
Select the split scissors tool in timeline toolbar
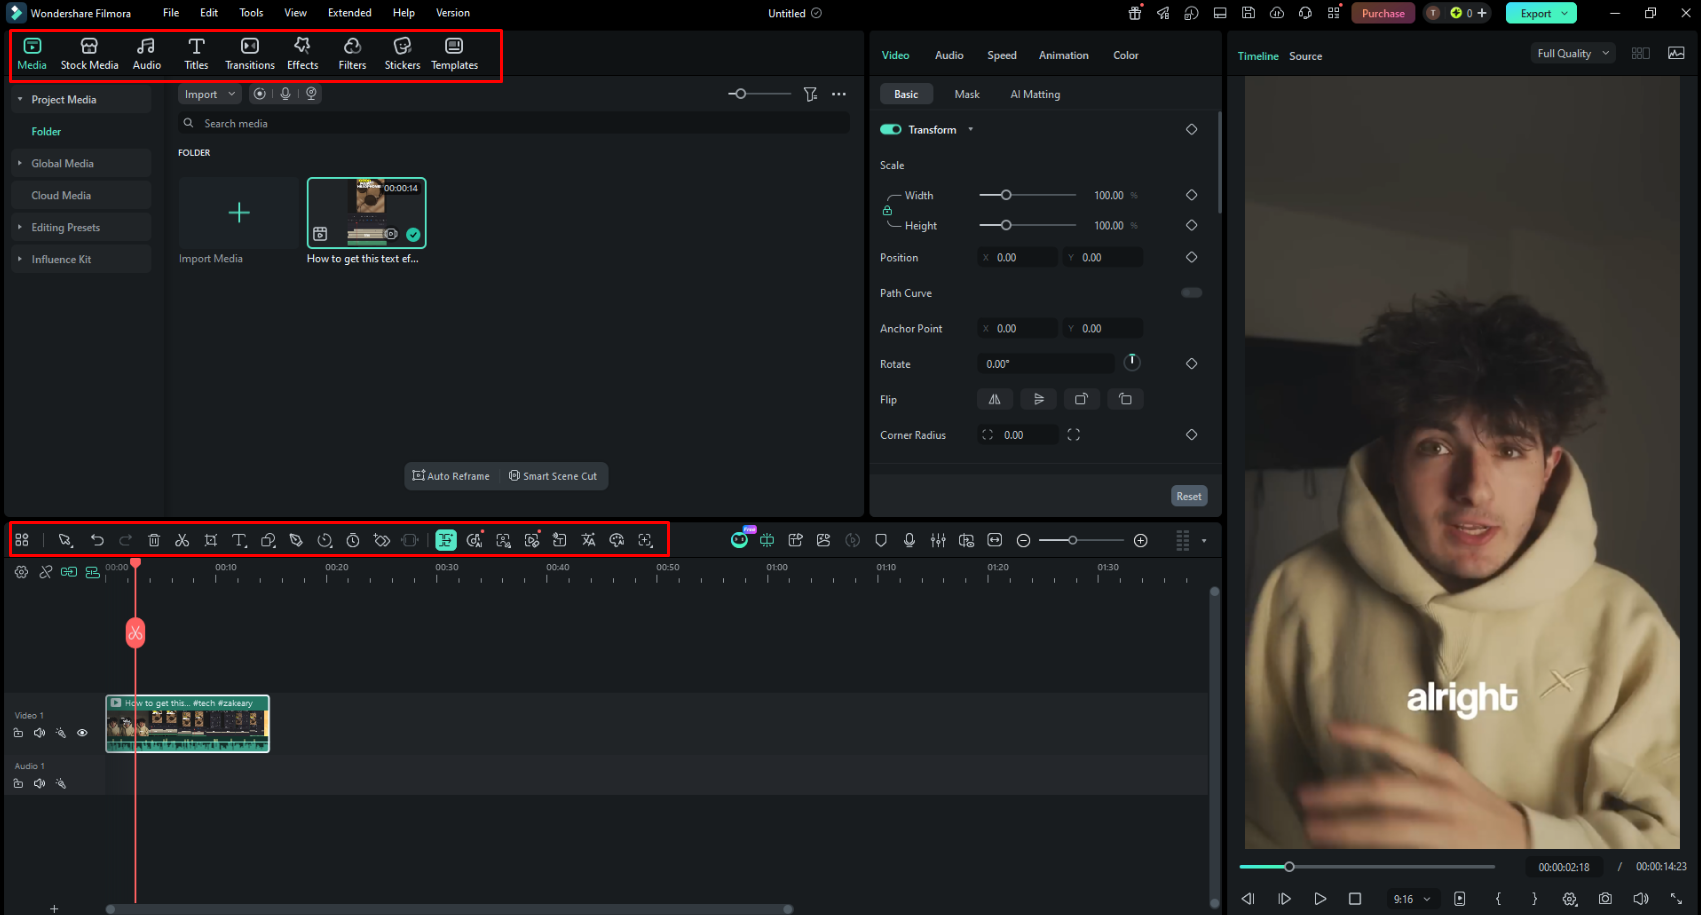pyautogui.click(x=182, y=540)
